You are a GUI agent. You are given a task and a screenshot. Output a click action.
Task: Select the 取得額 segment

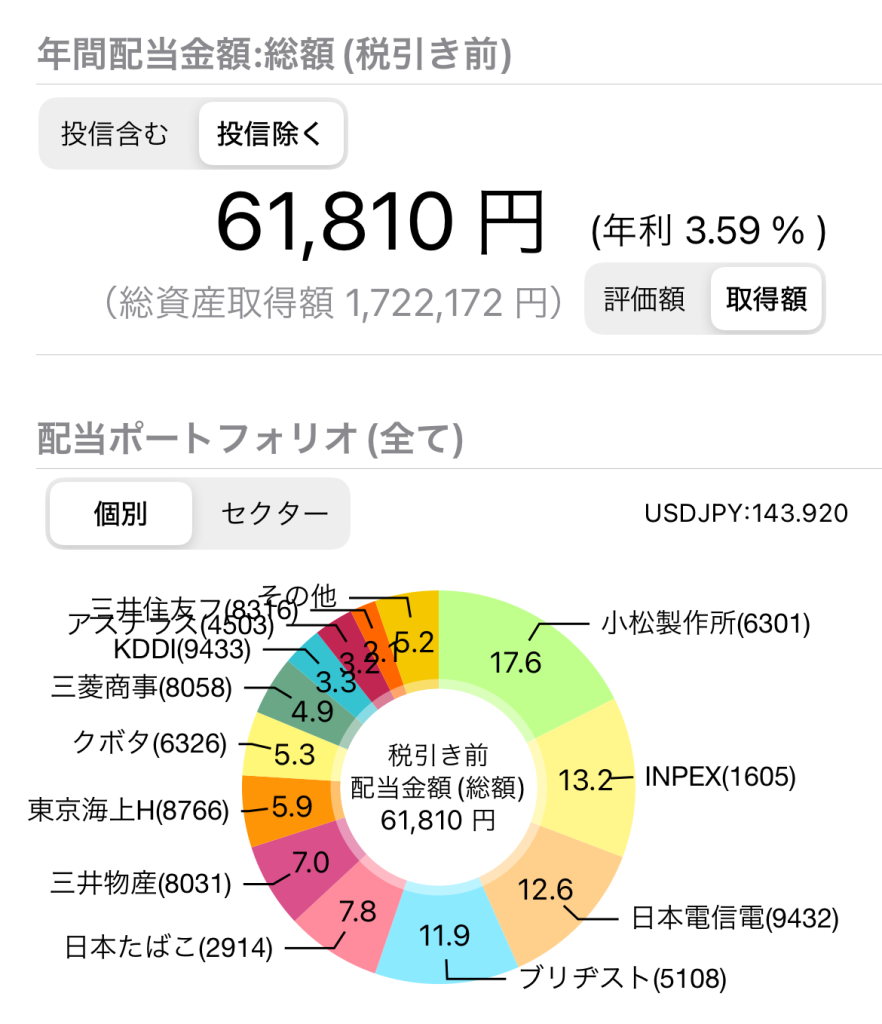click(x=766, y=299)
